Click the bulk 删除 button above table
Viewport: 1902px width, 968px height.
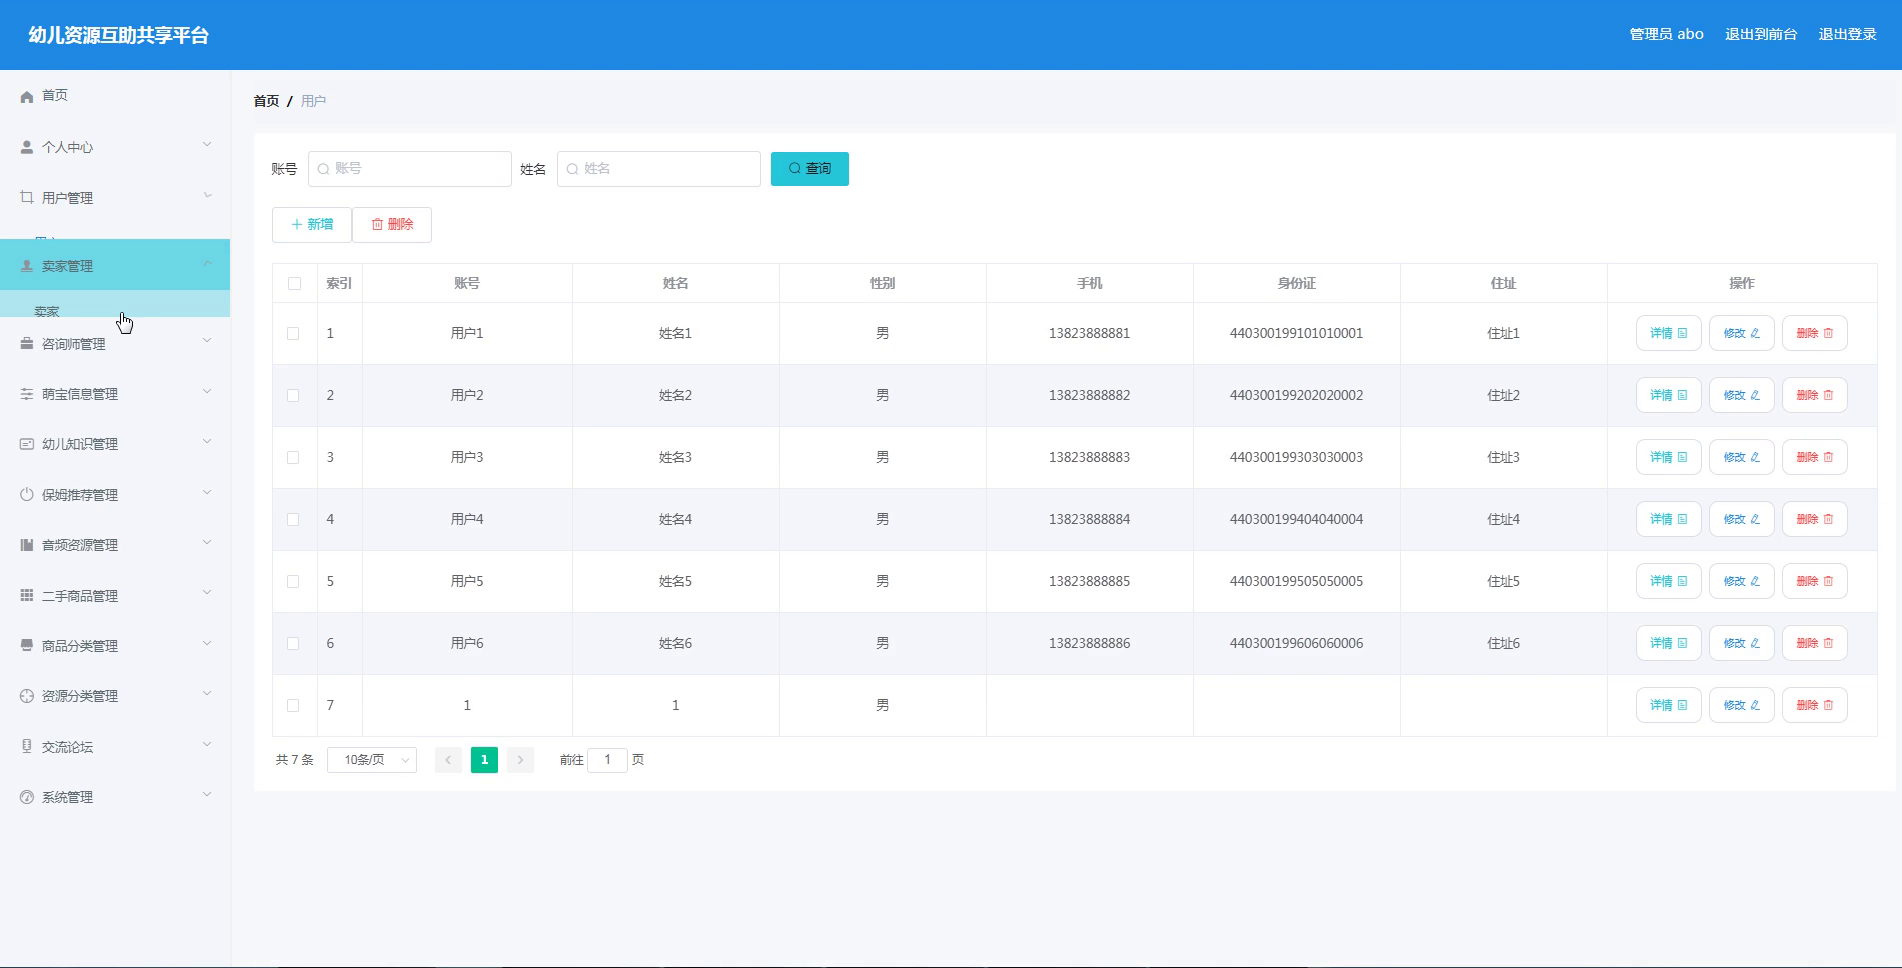point(392,225)
